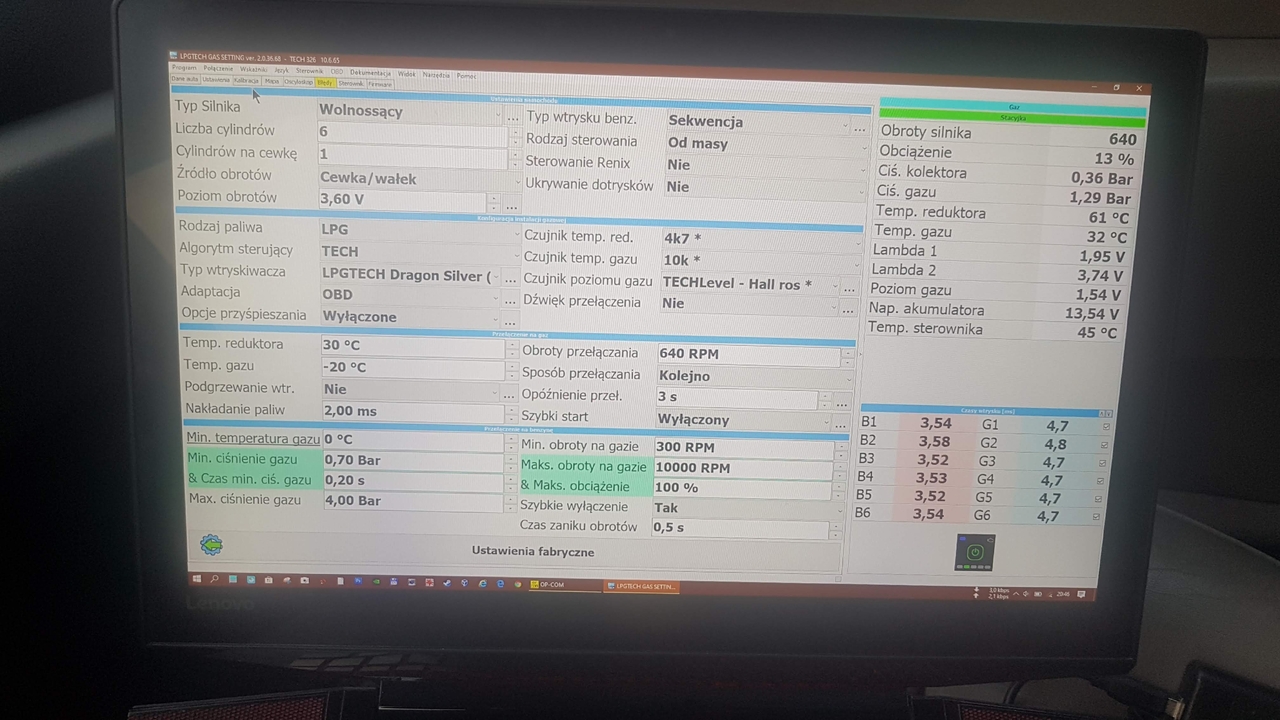Open the '...' button next to Poziom obrotów
The image size is (1280, 720).
(x=511, y=204)
